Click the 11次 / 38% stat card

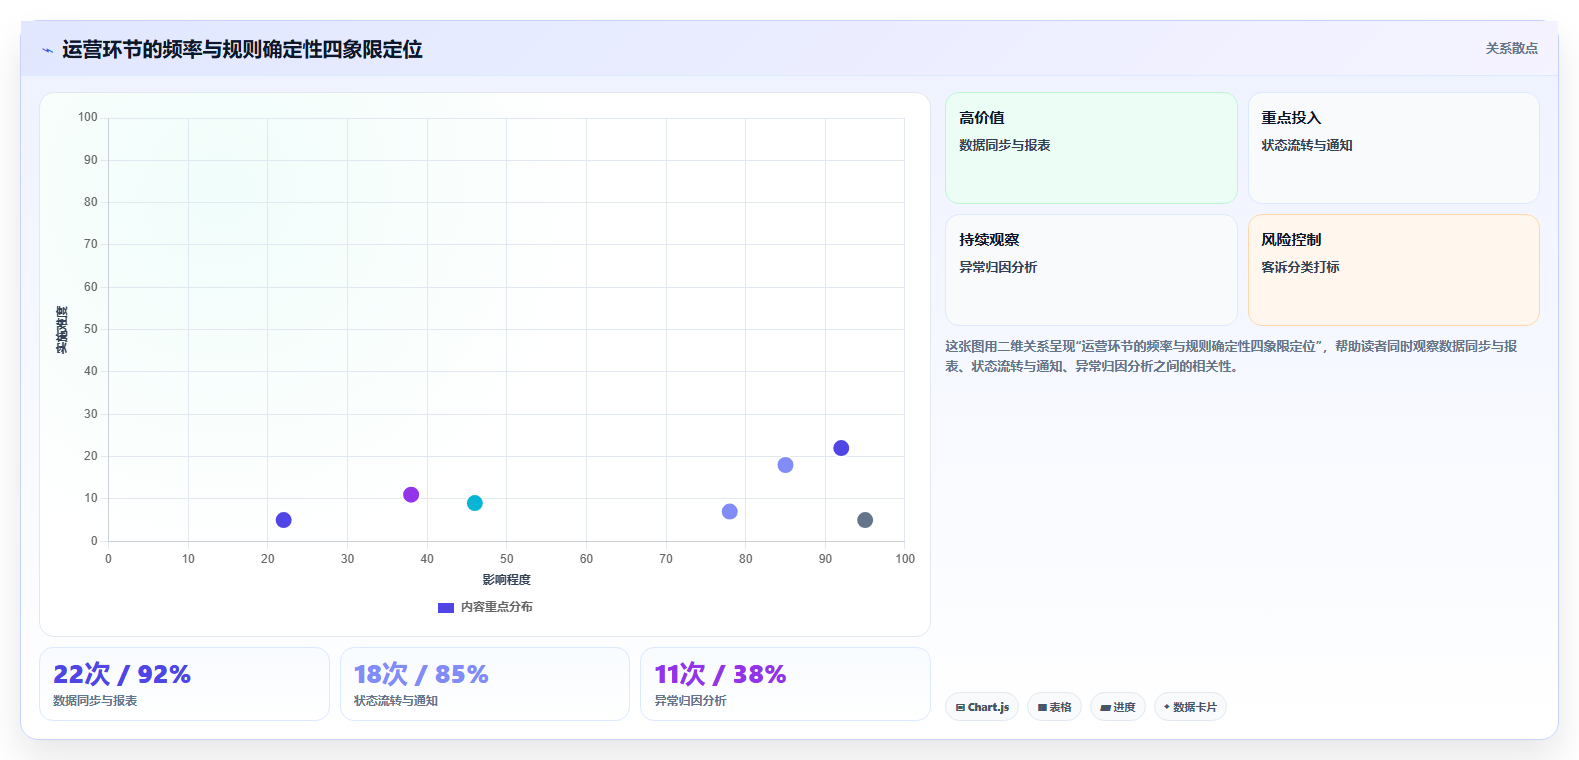coord(785,684)
